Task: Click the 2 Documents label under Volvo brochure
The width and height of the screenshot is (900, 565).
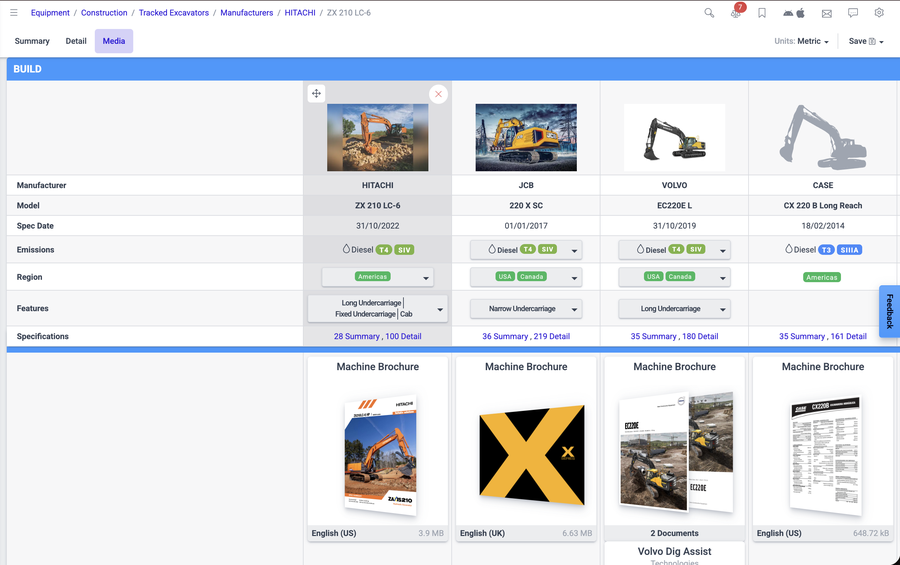Action: (x=674, y=533)
